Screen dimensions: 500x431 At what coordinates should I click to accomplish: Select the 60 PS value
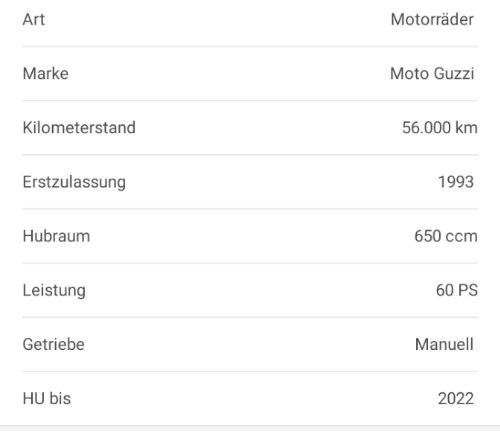click(x=457, y=290)
